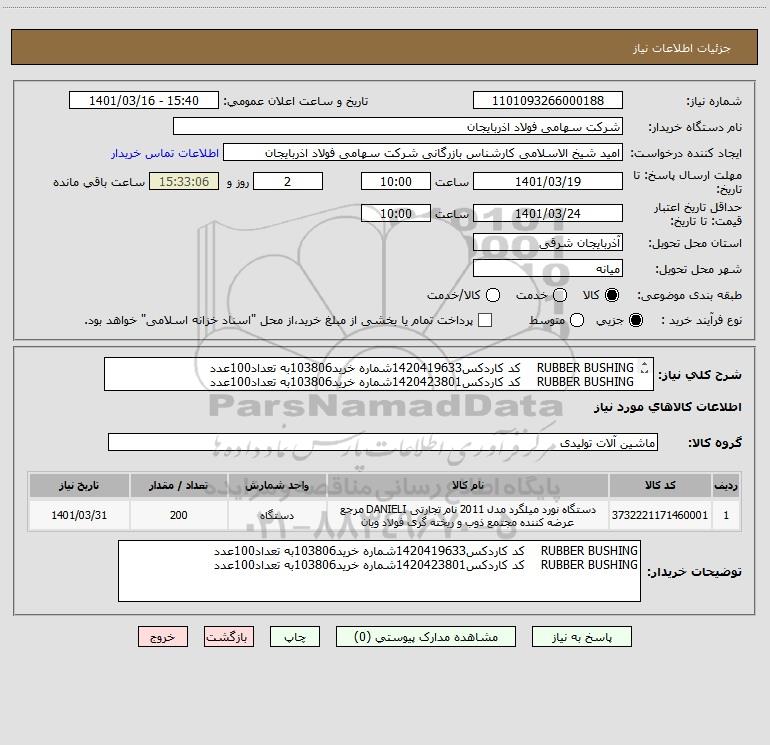
Task: Click scroll arrows in شرح کلی نیاز box
Action: point(644,368)
